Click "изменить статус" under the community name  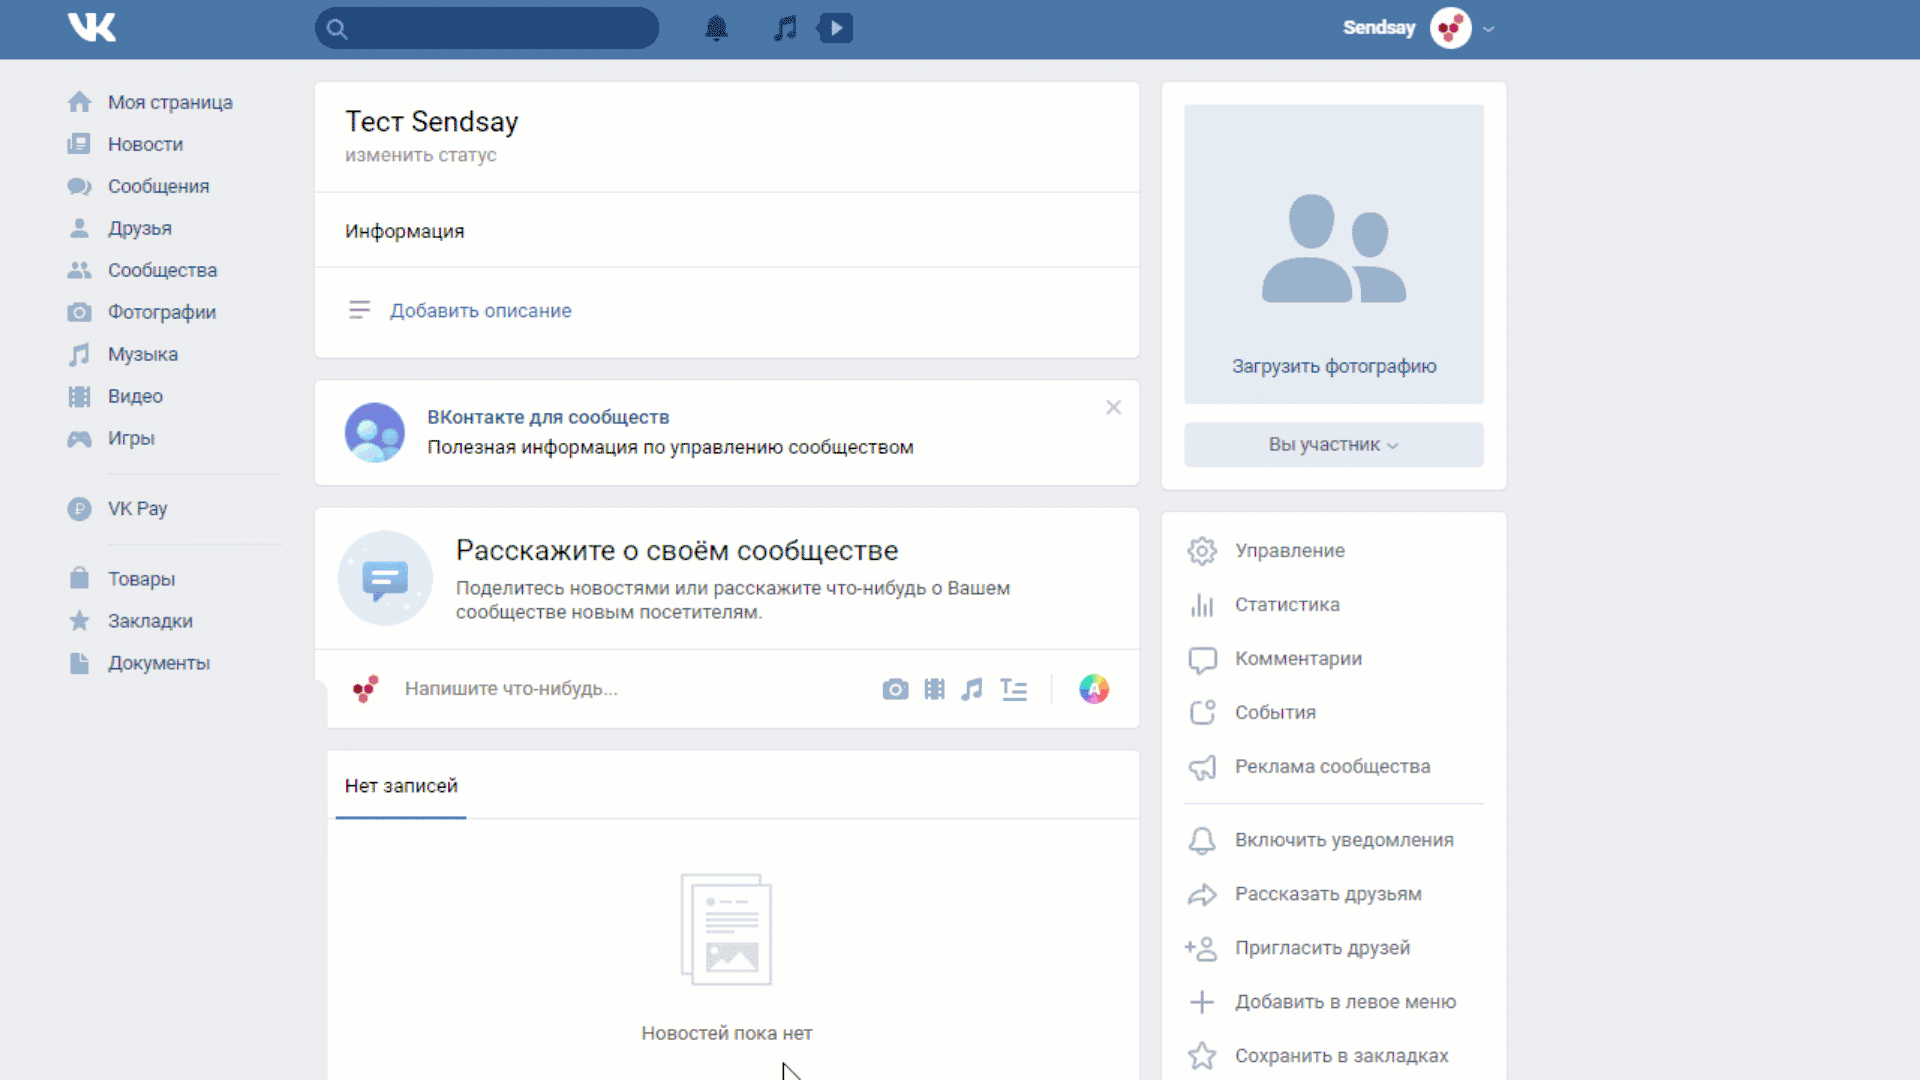click(420, 155)
